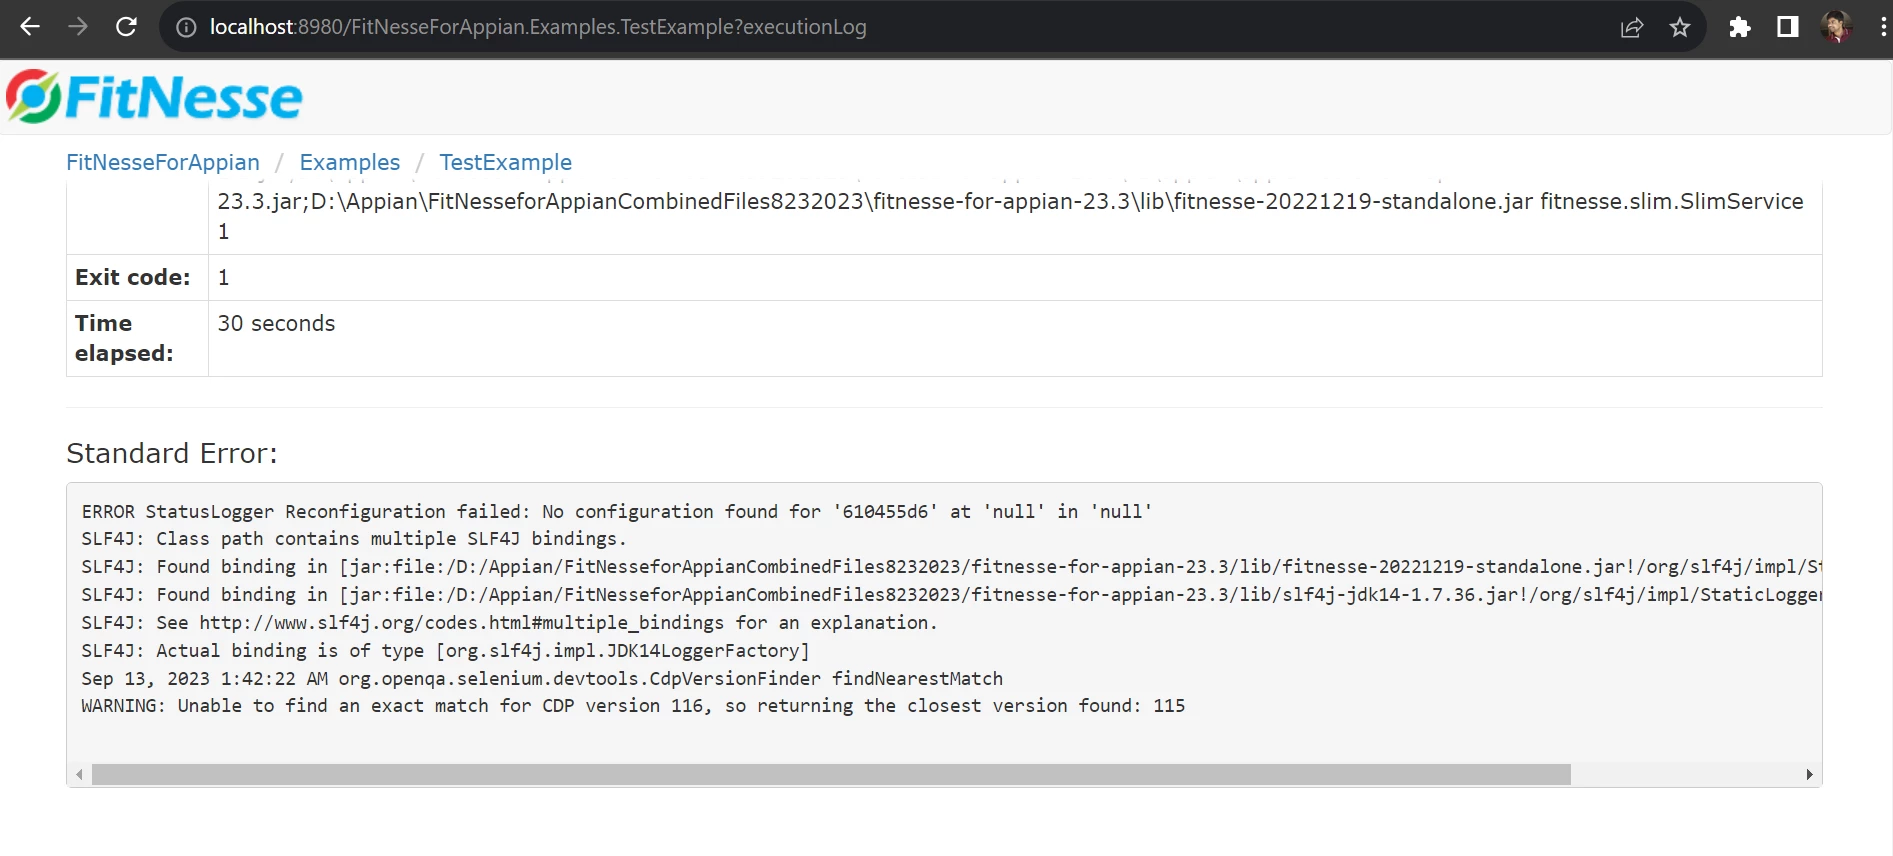Open the user profile avatar
This screenshot has width=1893, height=856.
point(1836,27)
